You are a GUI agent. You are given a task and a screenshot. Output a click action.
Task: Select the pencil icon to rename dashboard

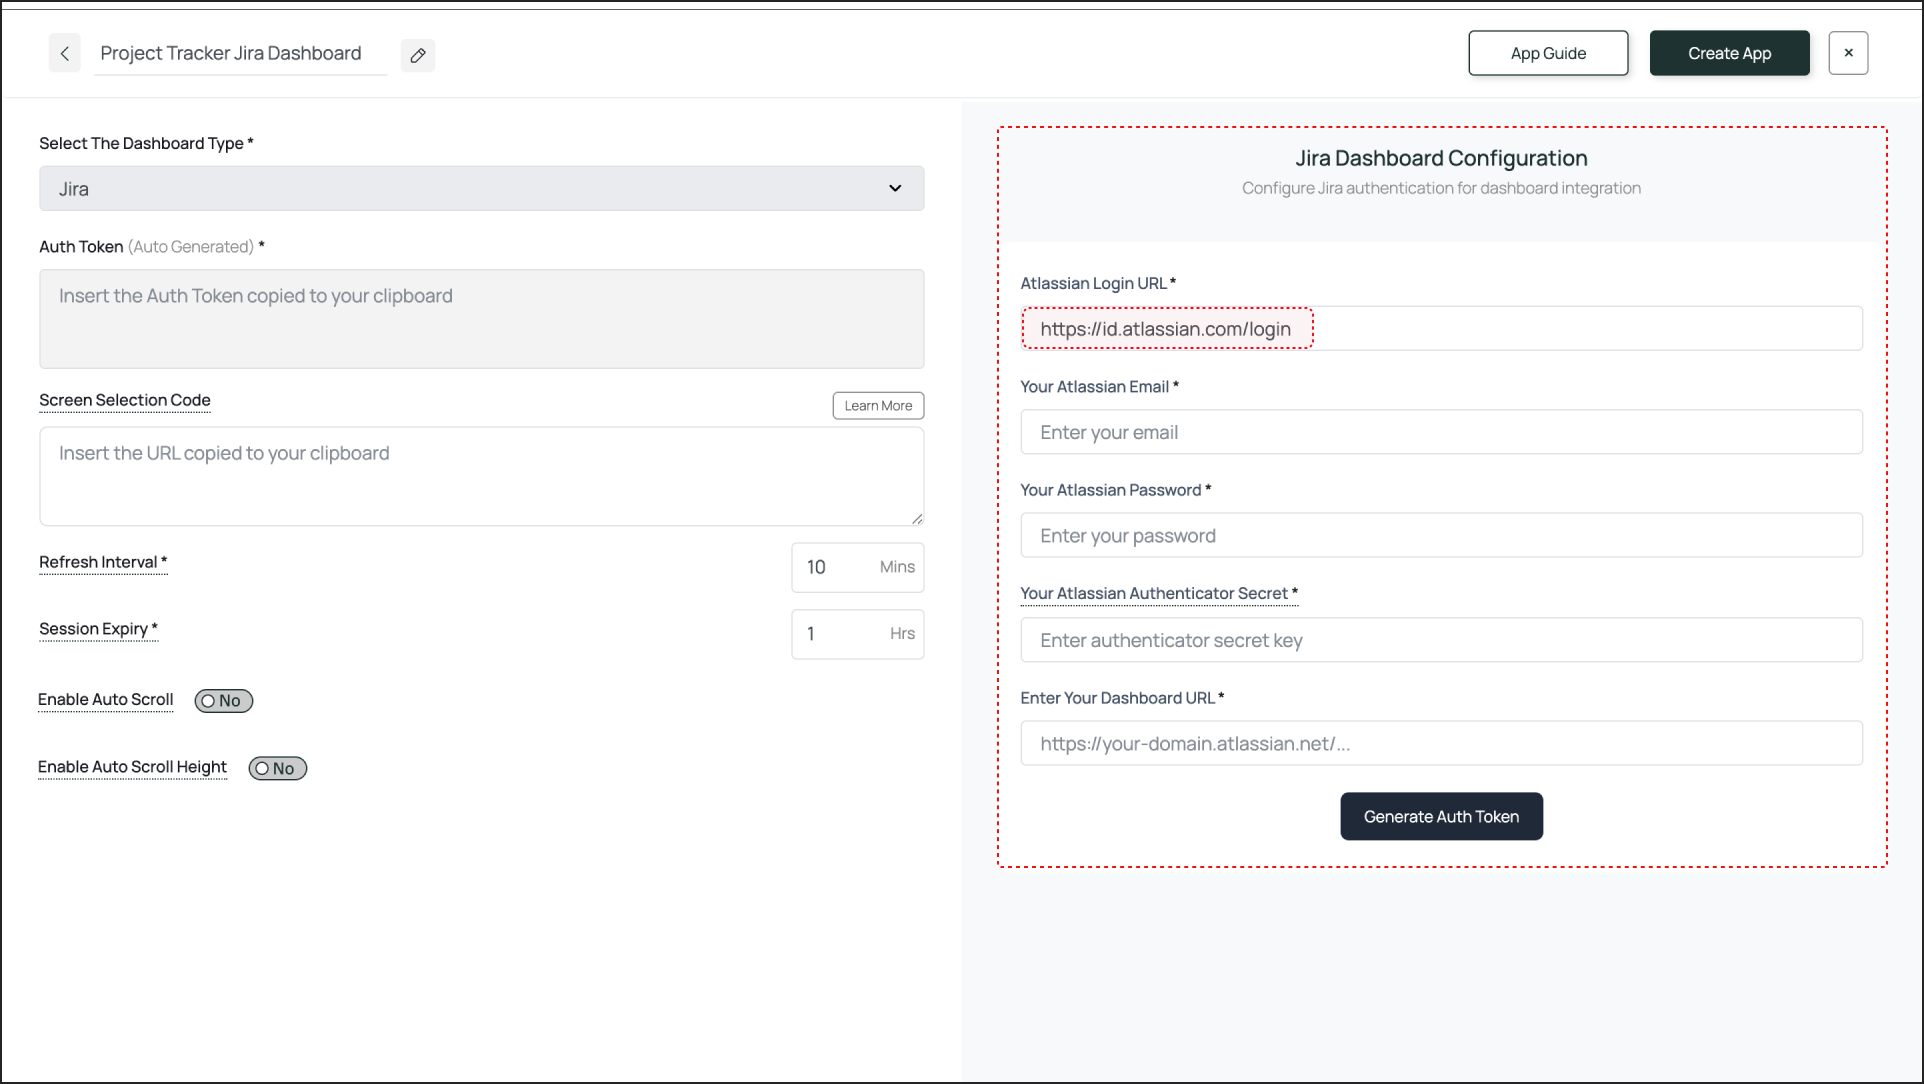(x=417, y=55)
